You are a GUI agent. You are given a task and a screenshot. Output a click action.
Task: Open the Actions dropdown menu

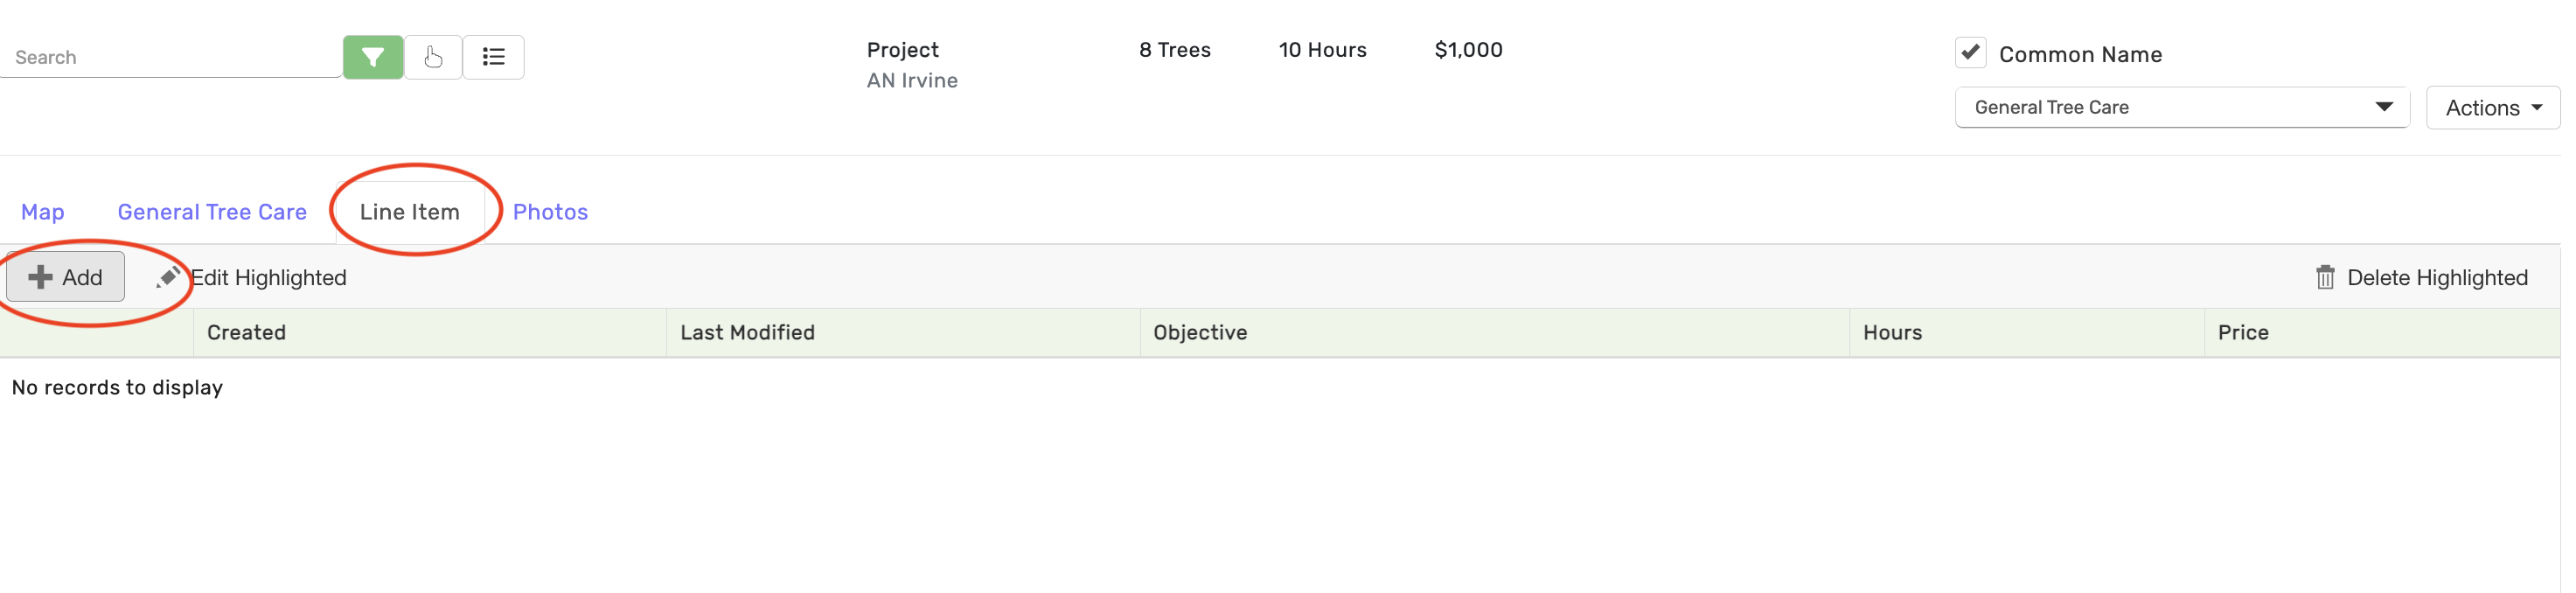point(2492,107)
